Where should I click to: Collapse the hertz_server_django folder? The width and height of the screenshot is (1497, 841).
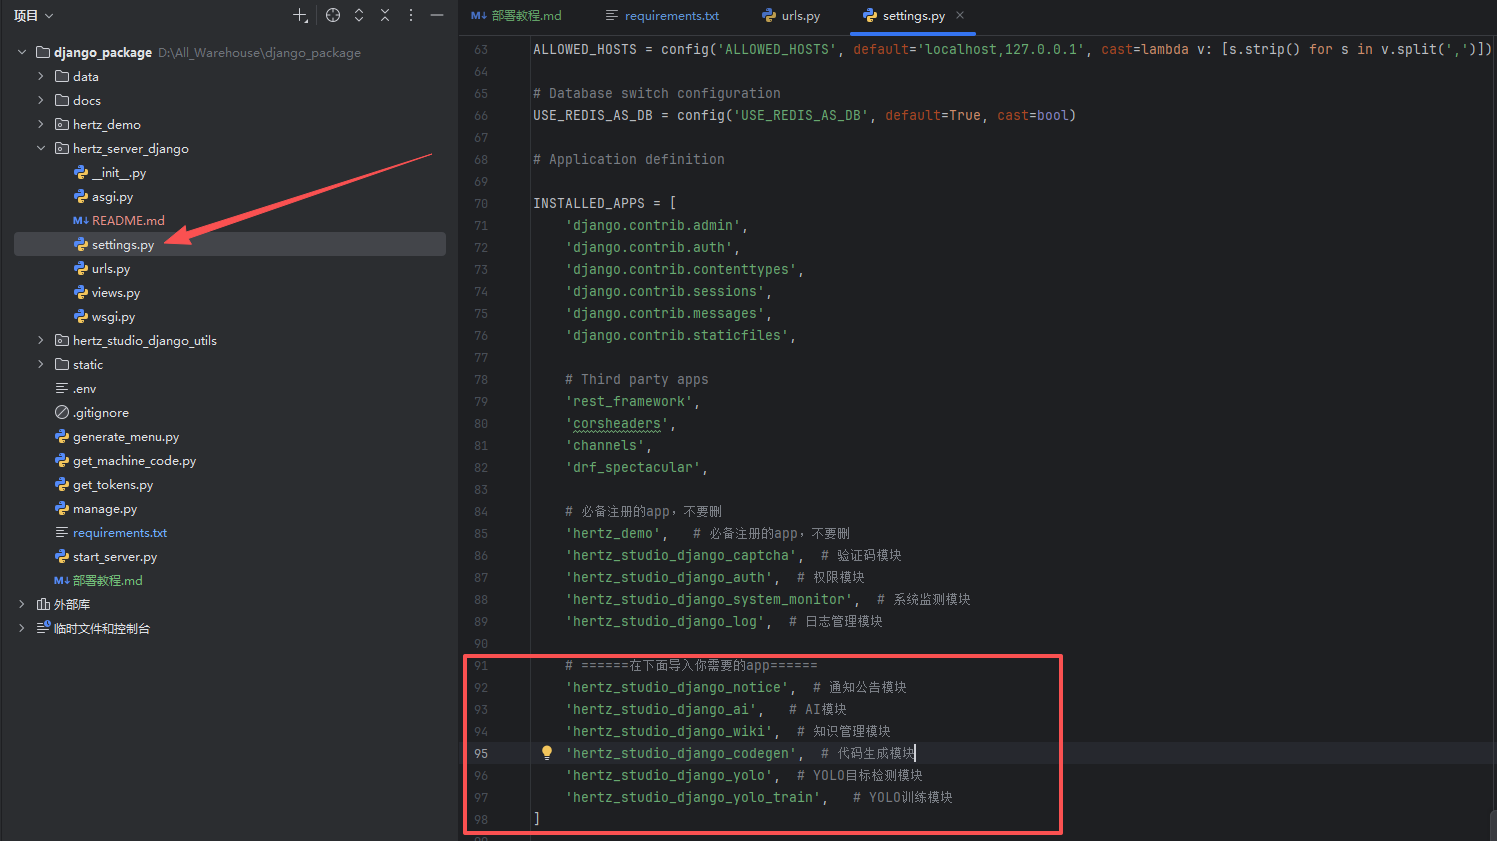pyautogui.click(x=41, y=149)
